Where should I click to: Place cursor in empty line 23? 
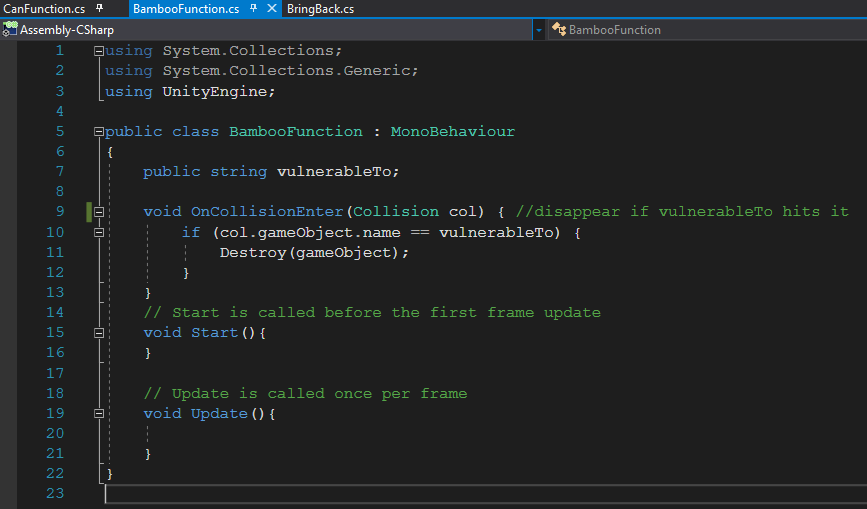(x=485, y=494)
